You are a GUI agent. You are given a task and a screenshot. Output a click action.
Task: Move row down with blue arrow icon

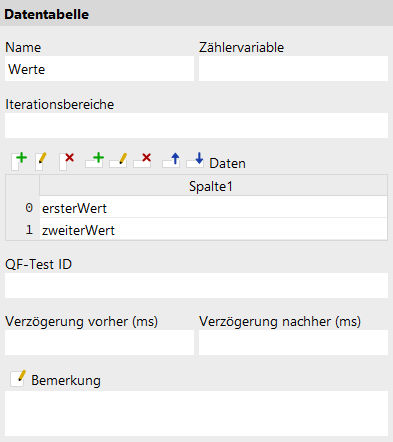click(x=195, y=160)
